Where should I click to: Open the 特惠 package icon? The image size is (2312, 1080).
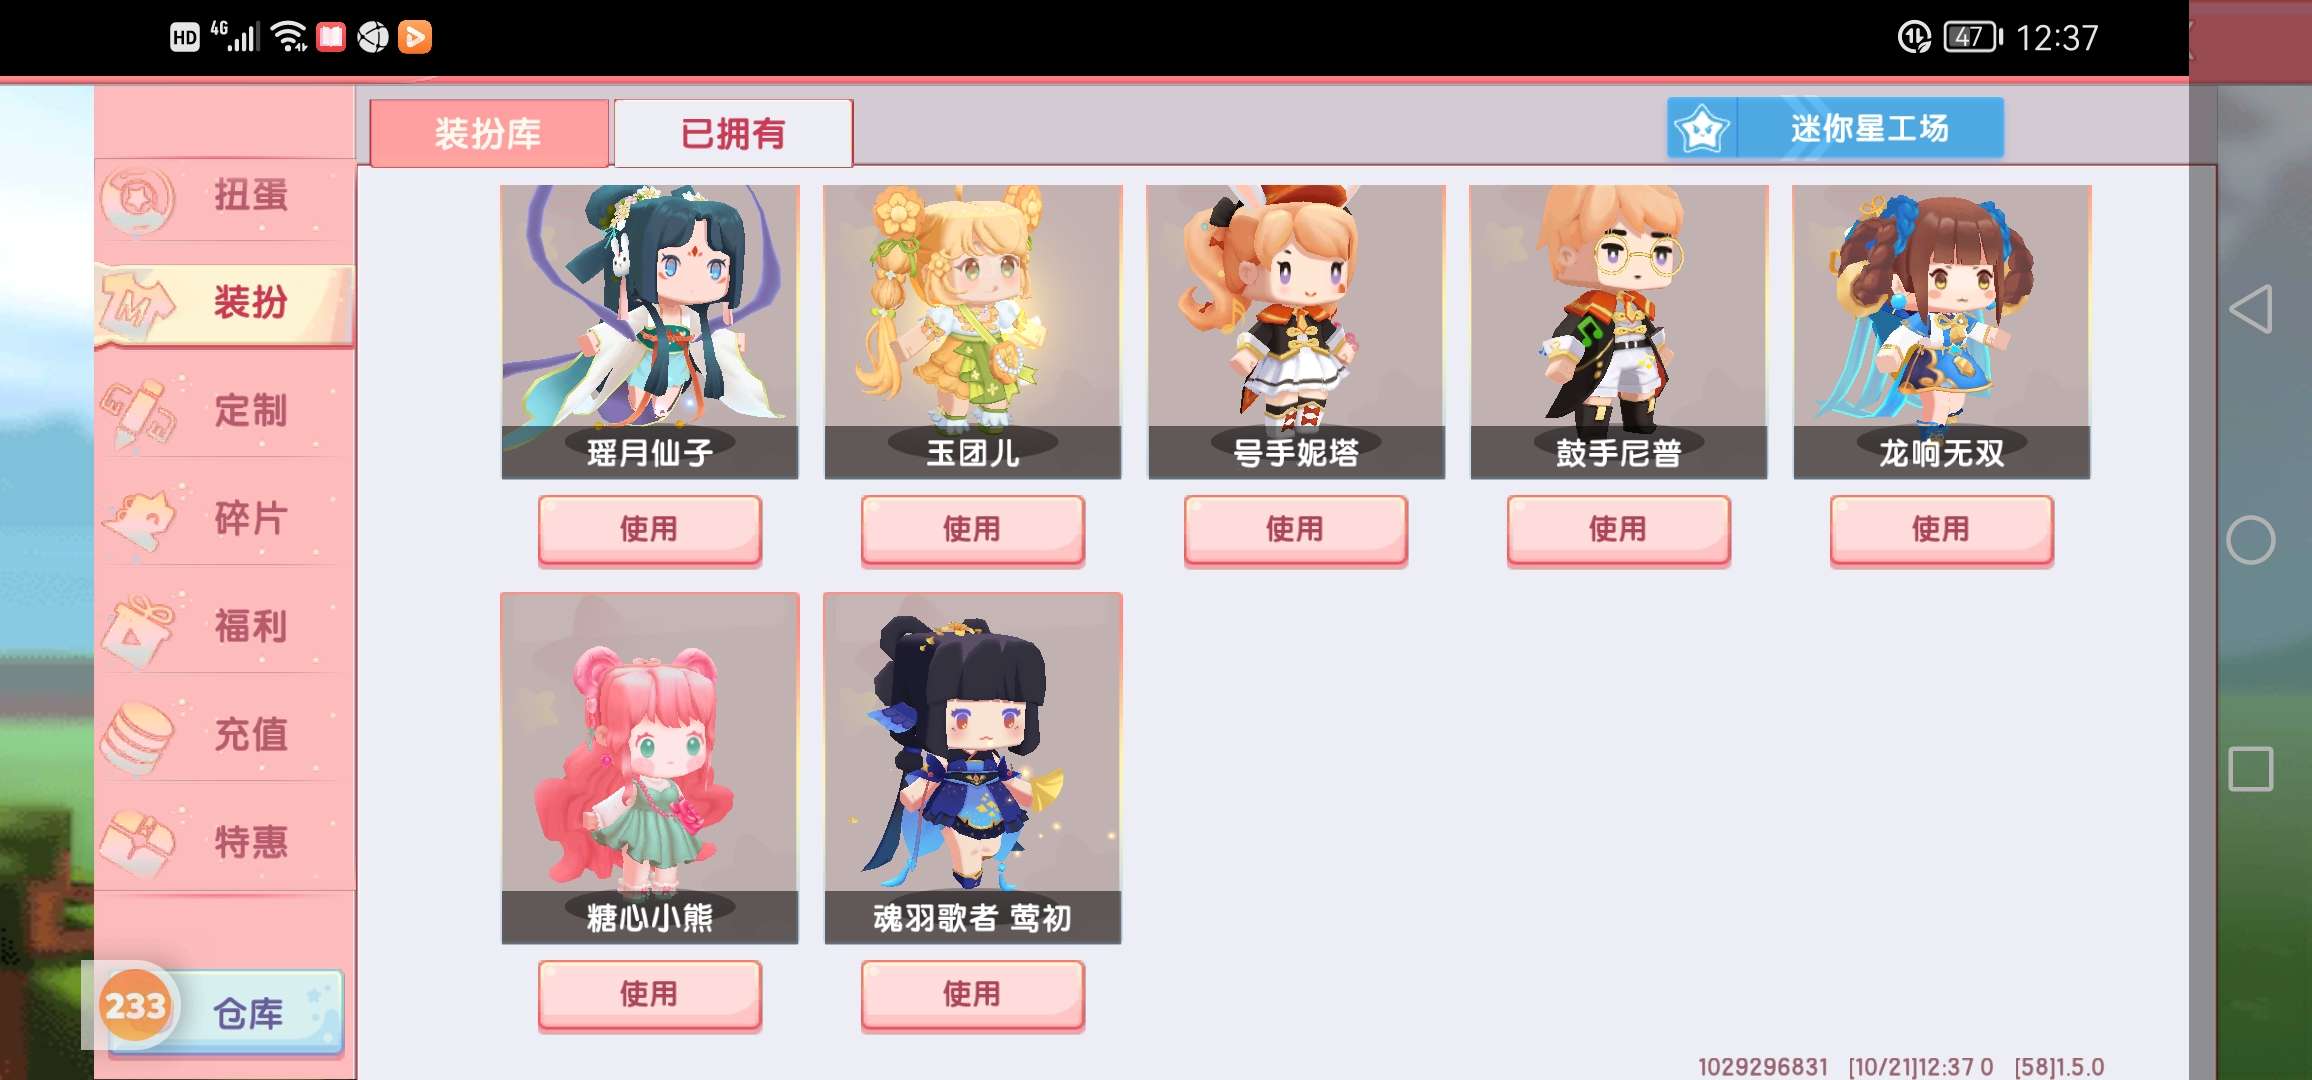click(x=138, y=843)
